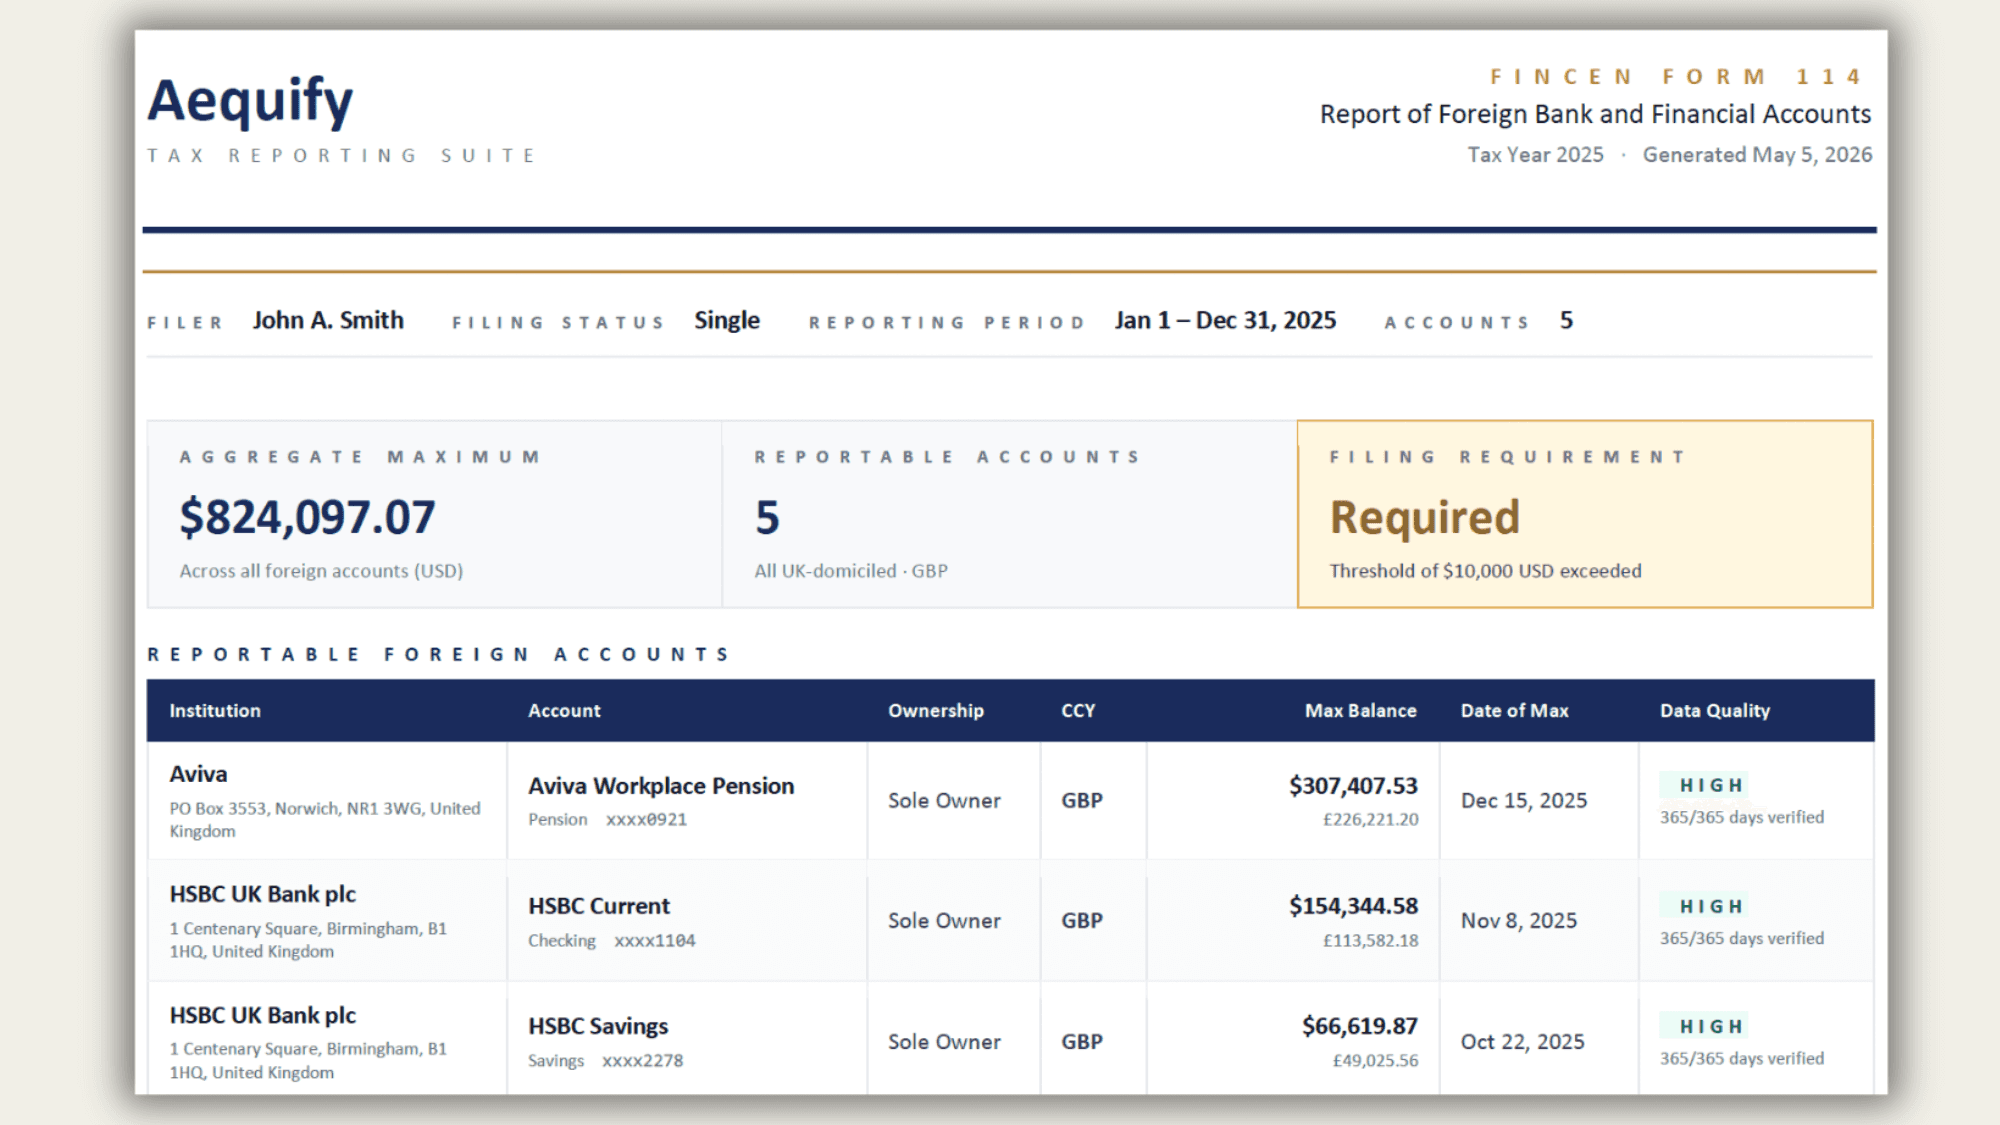The width and height of the screenshot is (2000, 1125).
Task: Click 'Generated May 5, 2026' text
Action: pyautogui.click(x=1757, y=155)
